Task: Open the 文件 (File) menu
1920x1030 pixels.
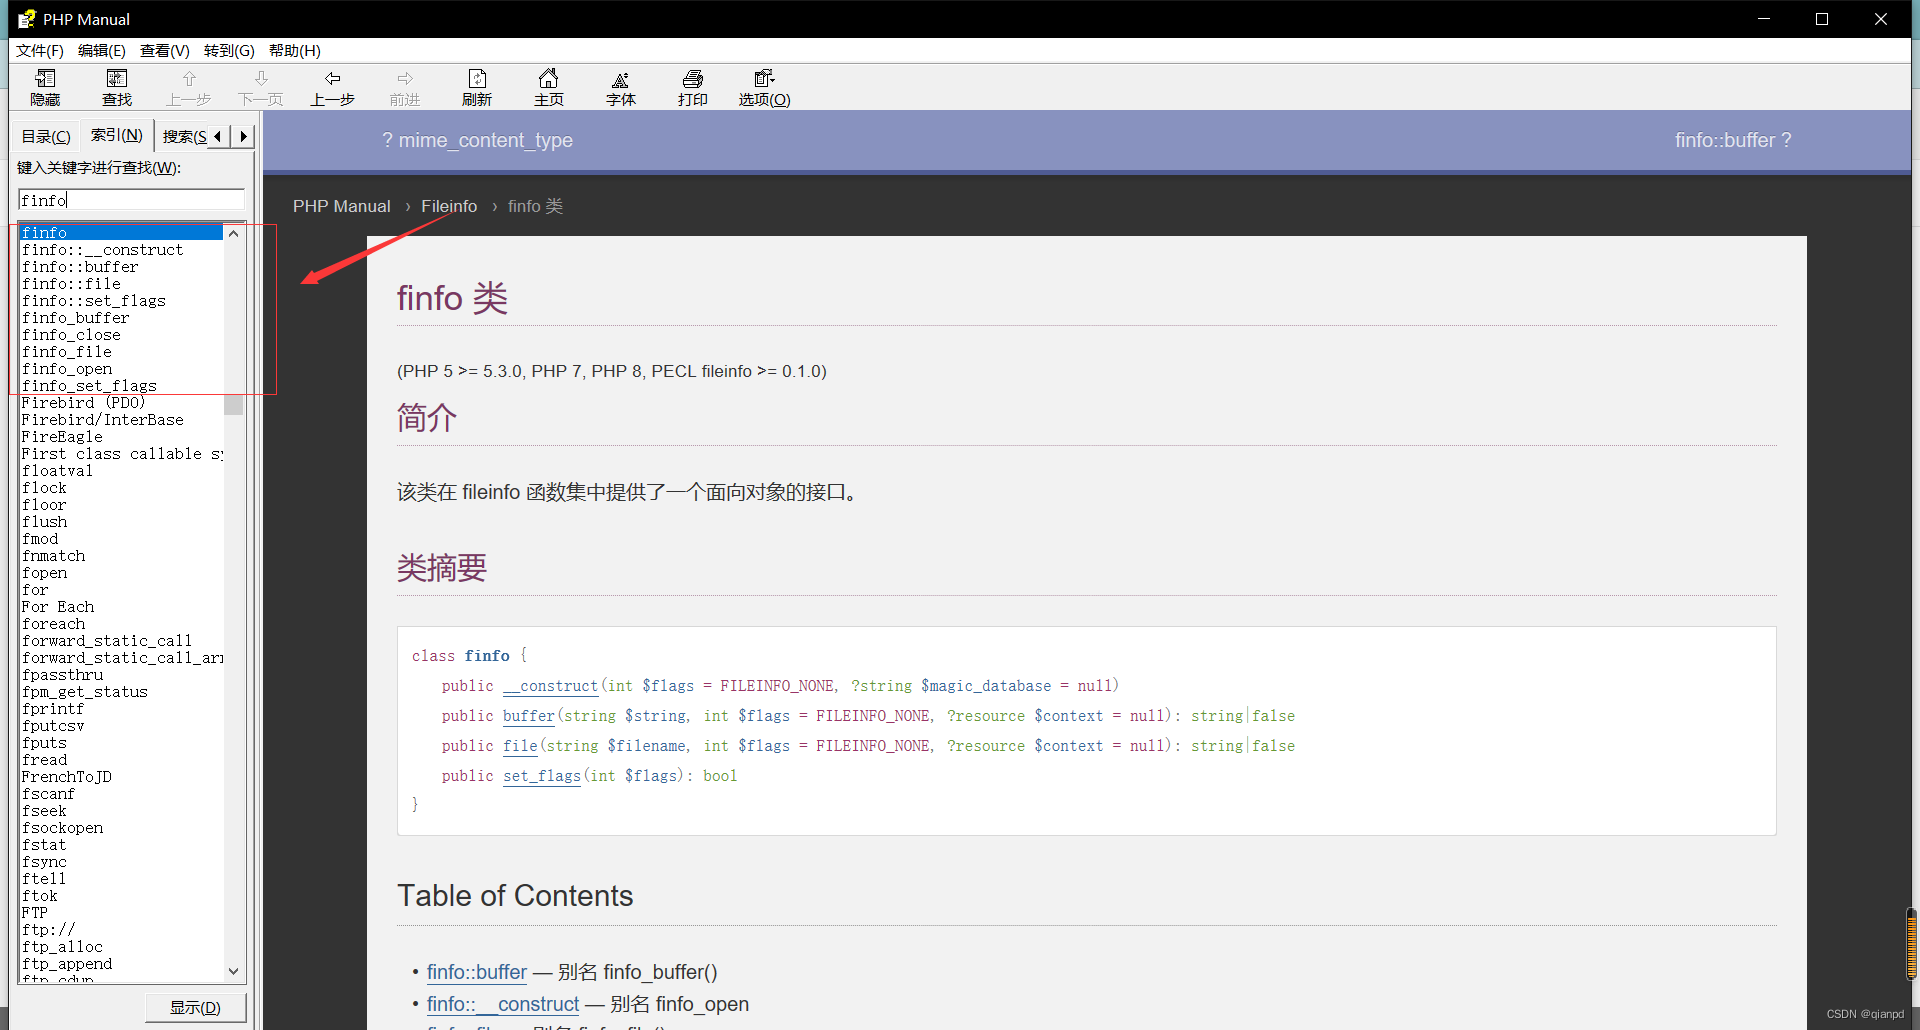Action: click(x=38, y=50)
